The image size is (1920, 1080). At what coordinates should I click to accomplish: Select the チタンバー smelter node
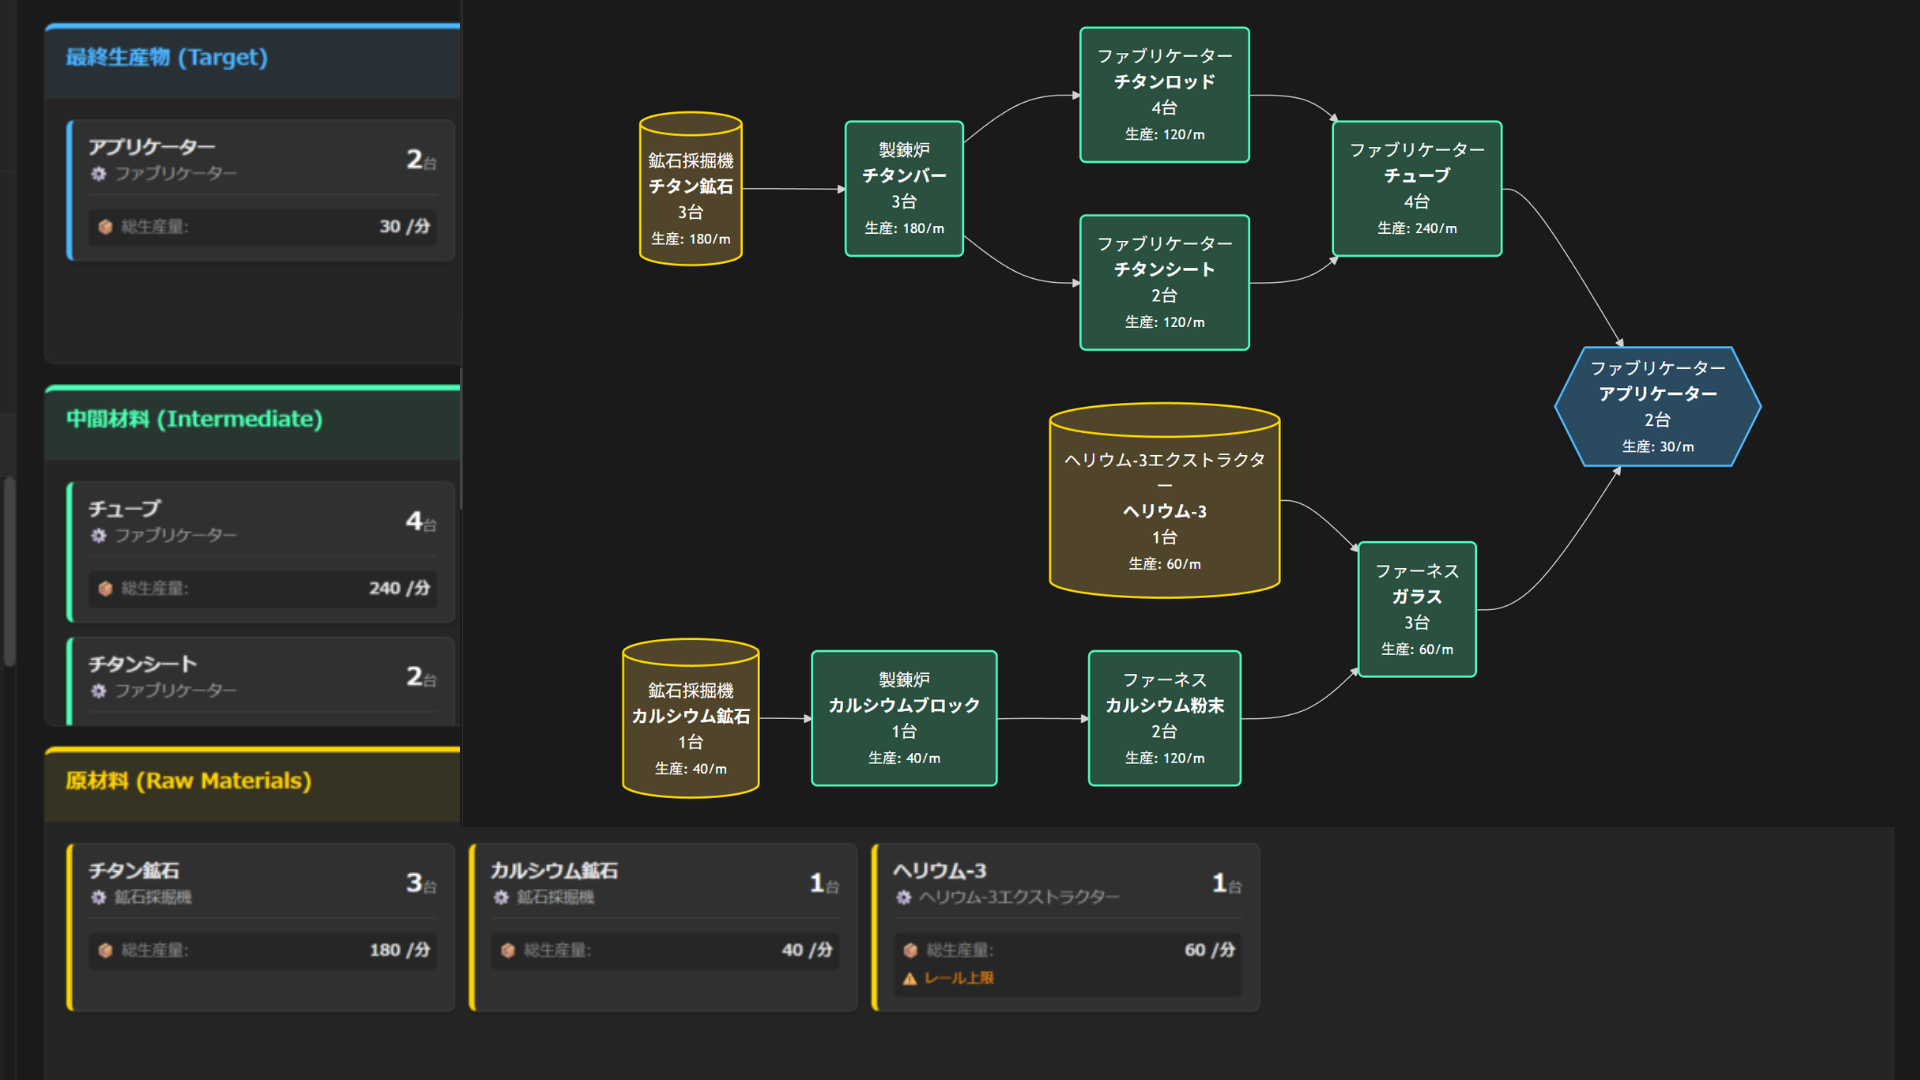tap(904, 189)
